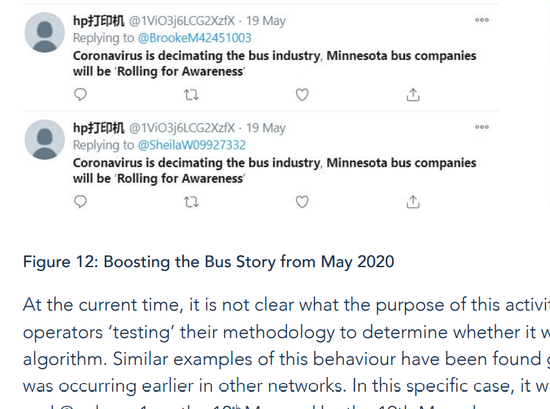Reply to the first bus industry tweet
The image size is (550, 409).
(x=80, y=95)
